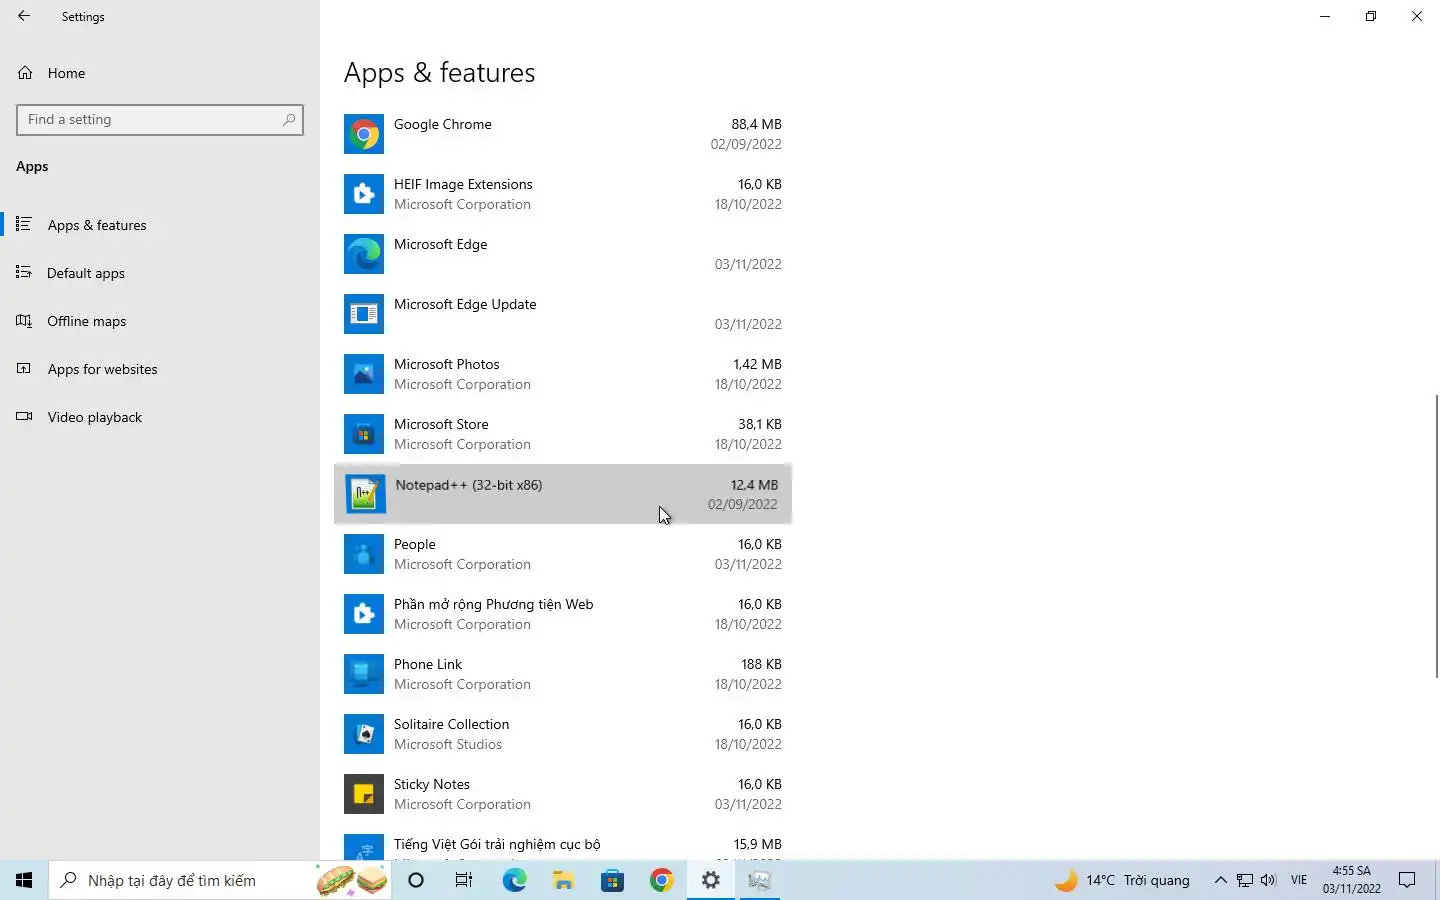
Task: Select Microsoft Photos entry text
Action: click(x=446, y=364)
